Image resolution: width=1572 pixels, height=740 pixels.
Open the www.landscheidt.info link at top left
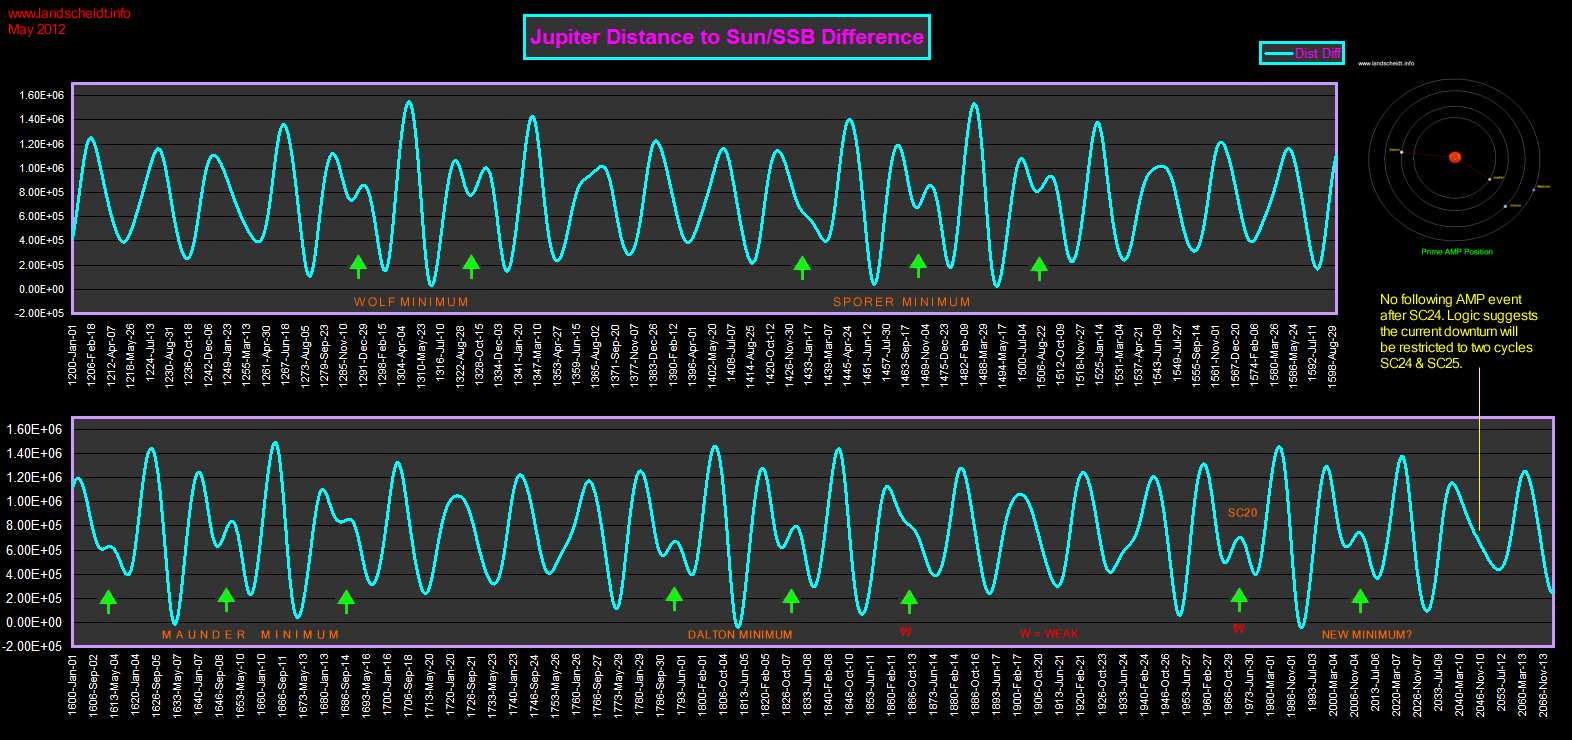pos(69,14)
